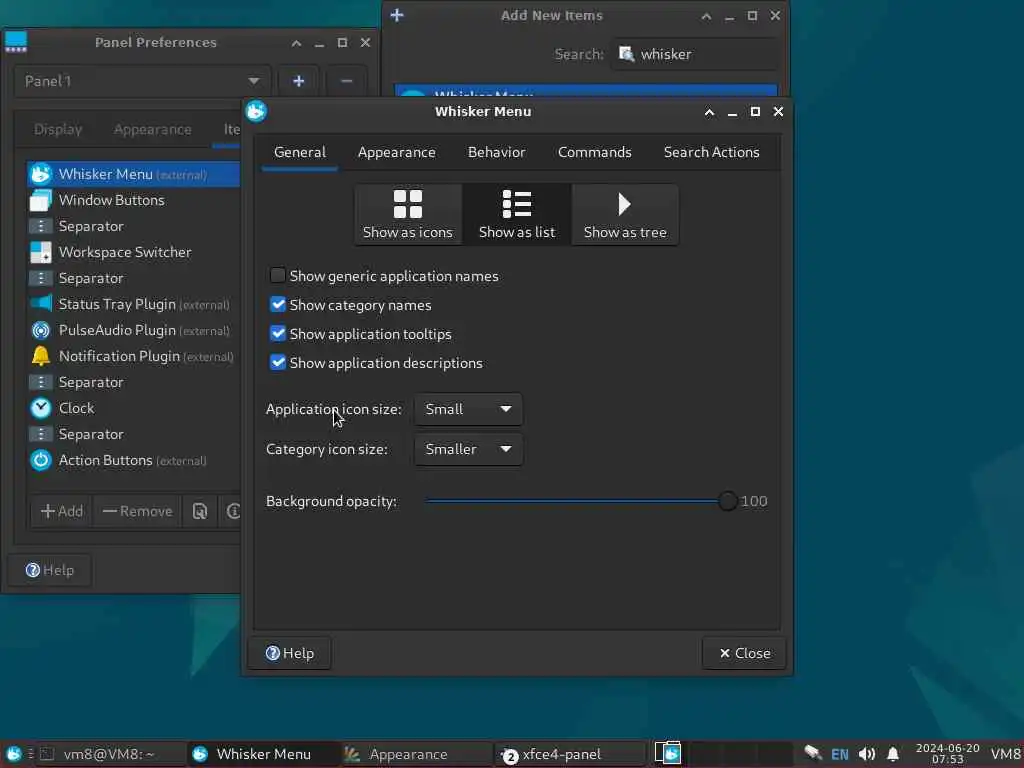Switch to the Behavior tab

pyautogui.click(x=496, y=152)
